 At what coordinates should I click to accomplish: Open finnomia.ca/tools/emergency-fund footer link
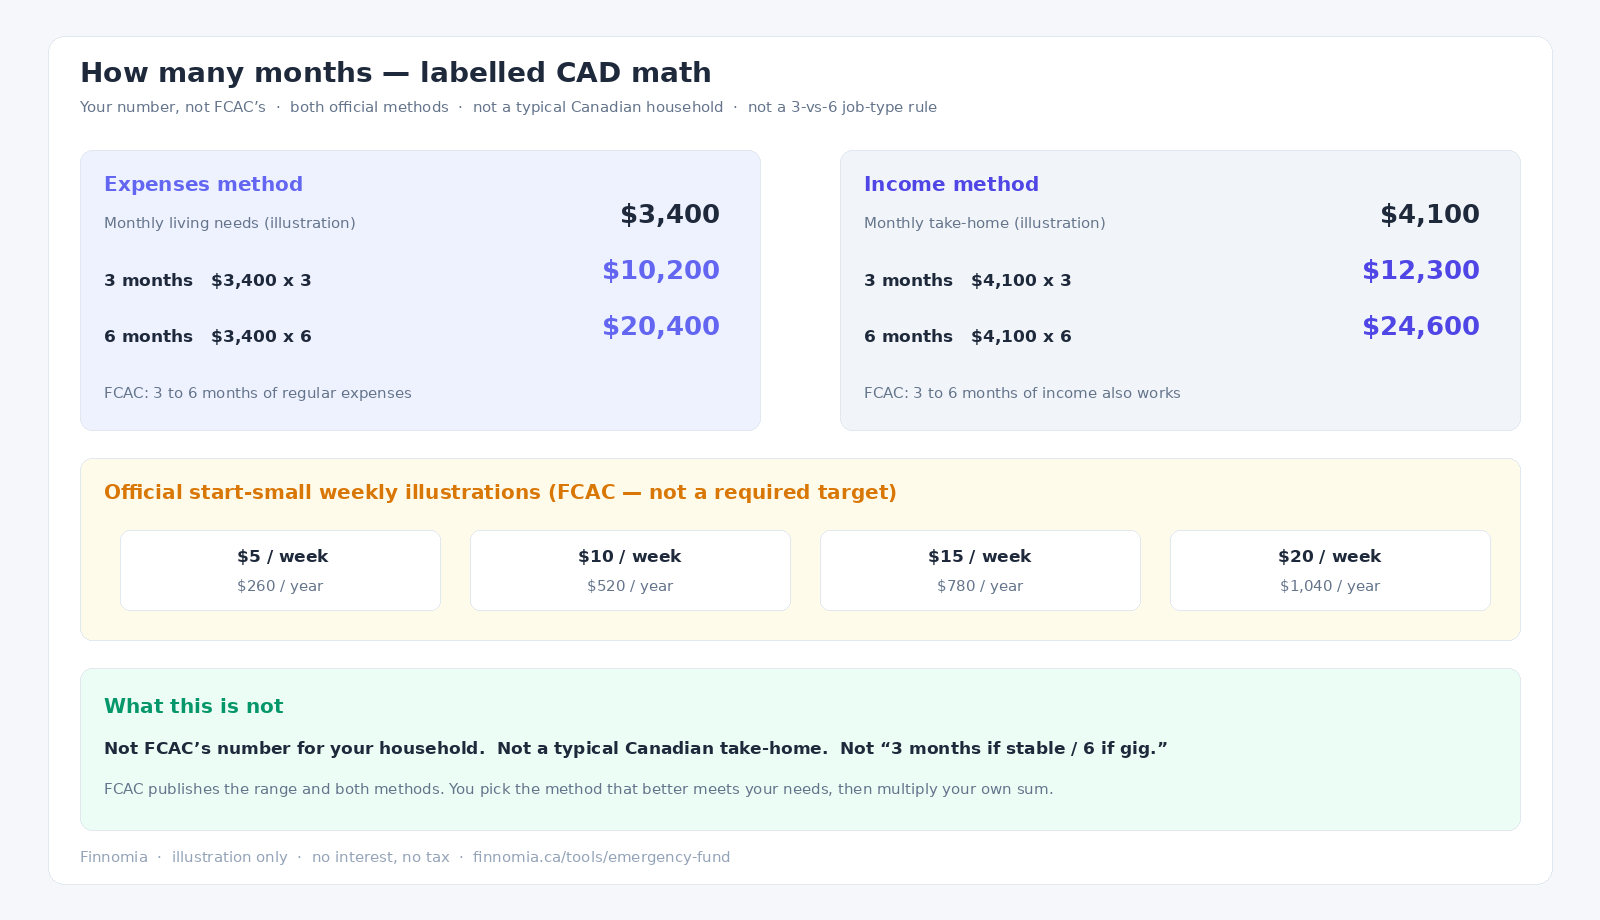pos(601,857)
